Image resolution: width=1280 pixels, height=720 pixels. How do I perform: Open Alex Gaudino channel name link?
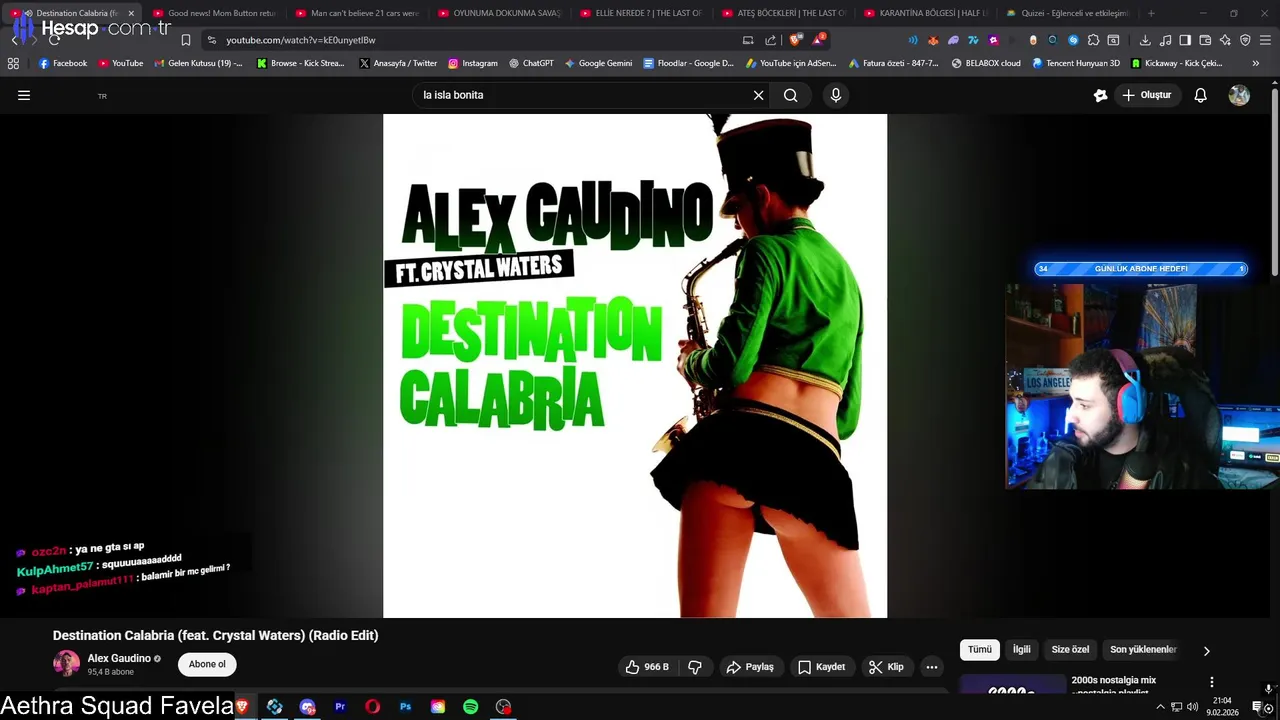pyautogui.click(x=119, y=658)
